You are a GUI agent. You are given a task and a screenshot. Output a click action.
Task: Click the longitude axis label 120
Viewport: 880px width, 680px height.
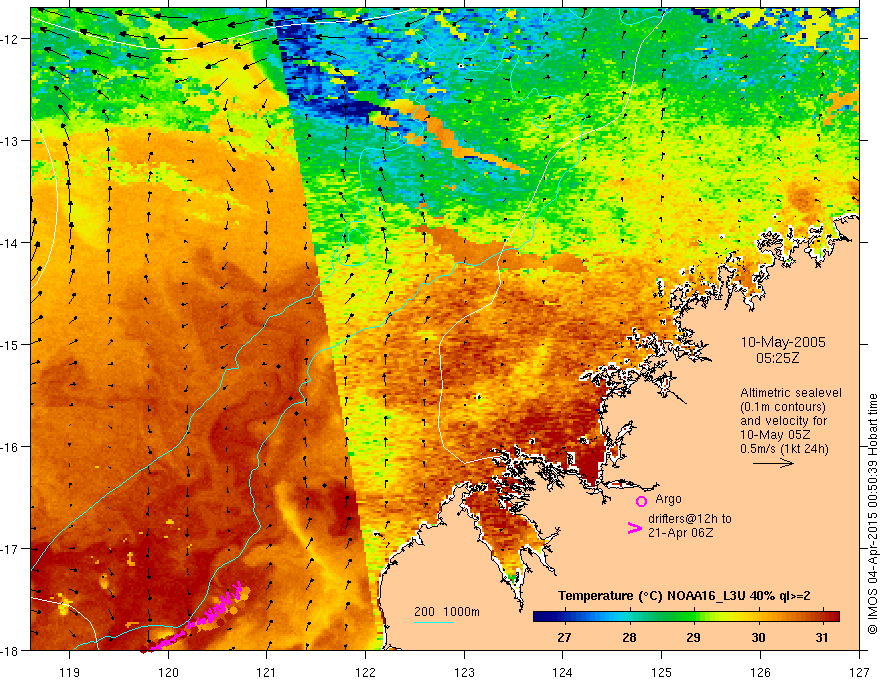168,672
